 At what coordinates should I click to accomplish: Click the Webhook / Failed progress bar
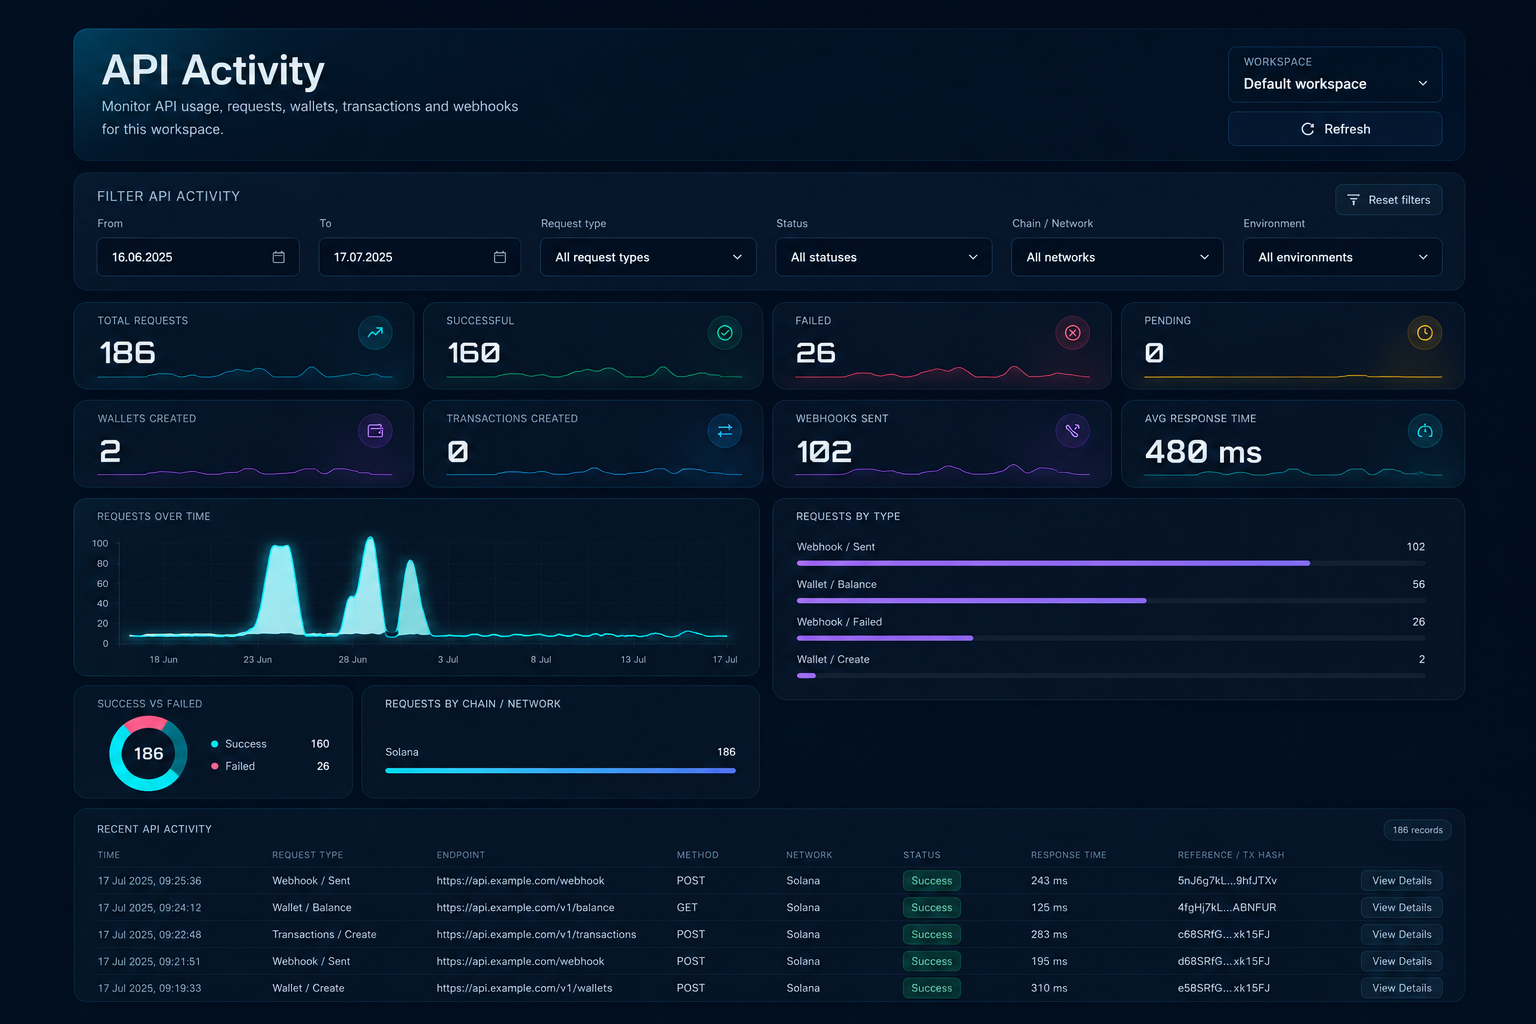pyautogui.click(x=1111, y=638)
